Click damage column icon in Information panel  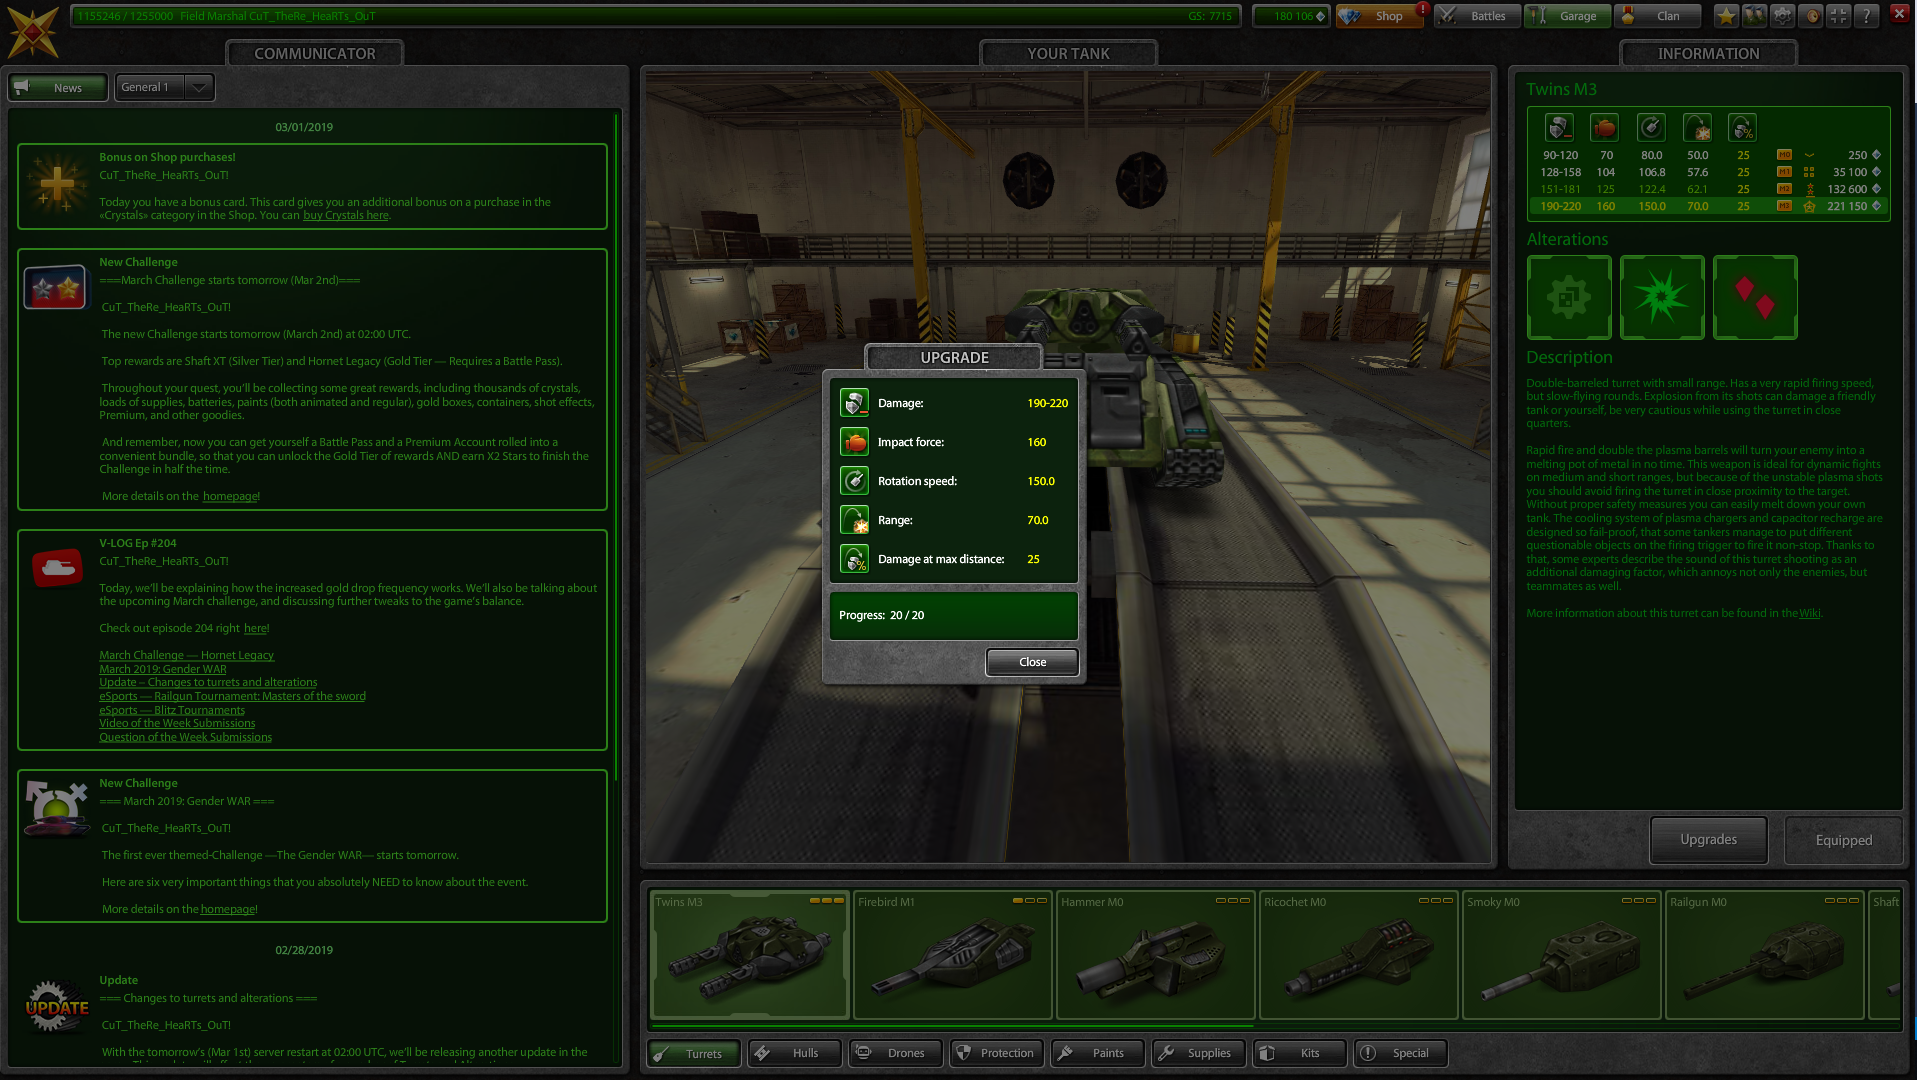(1559, 128)
